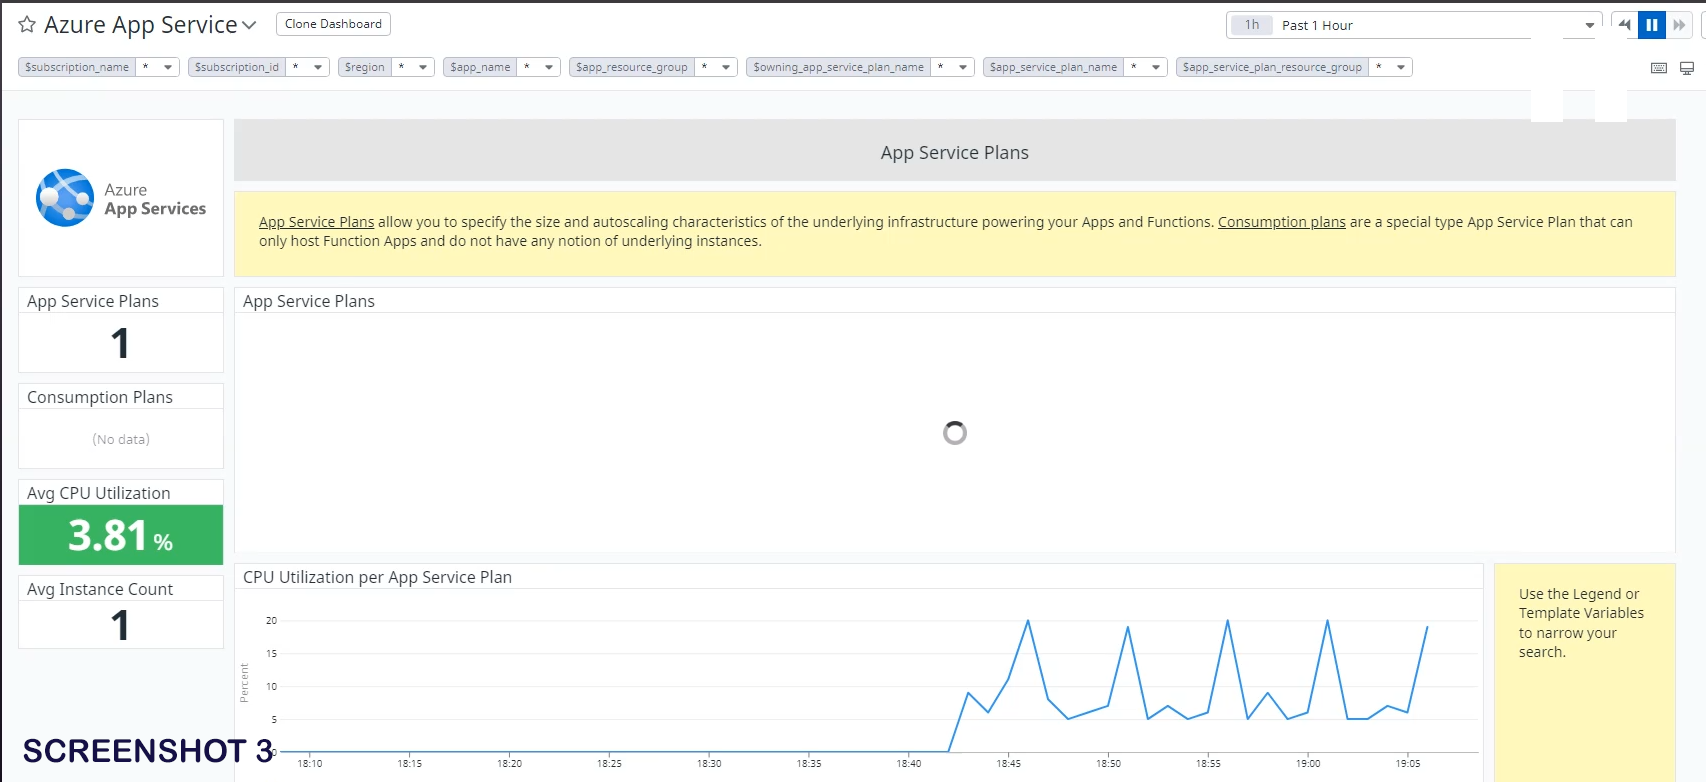
Task: Open keyboard shortcuts icon
Action: [1658, 68]
